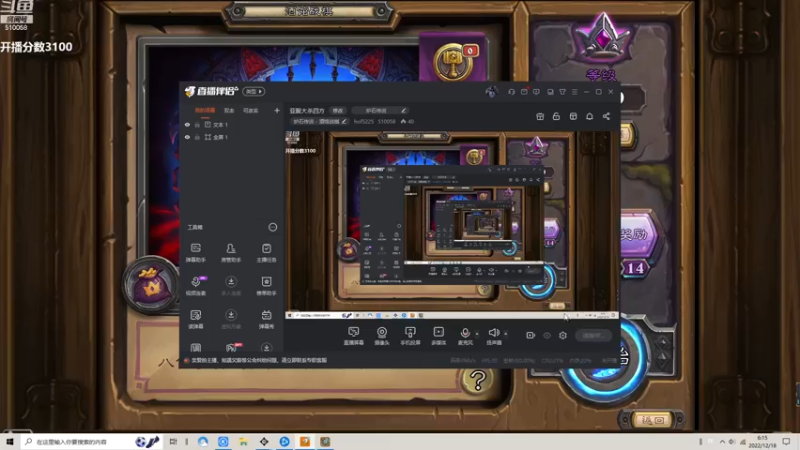
Task: Open the 弹幕助手 tool in the toolbox
Action: (195, 253)
